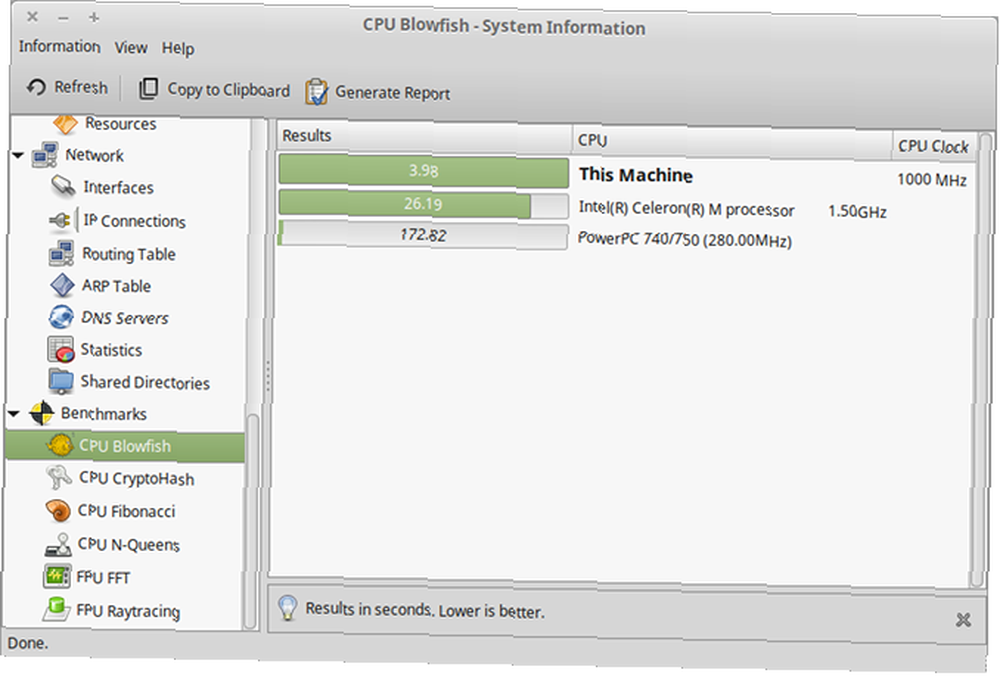Open the FPU FFT oscilloscope icon
This screenshot has width=1000, height=676.
[57, 577]
